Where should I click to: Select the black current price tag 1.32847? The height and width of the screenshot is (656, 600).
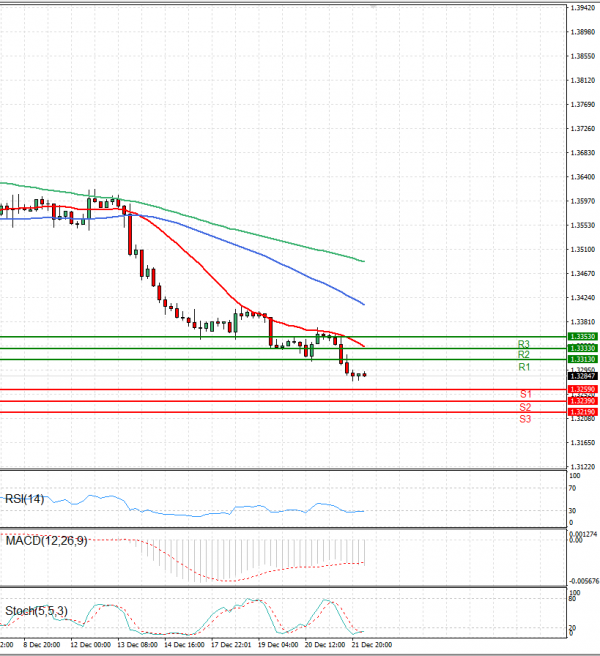583,376
